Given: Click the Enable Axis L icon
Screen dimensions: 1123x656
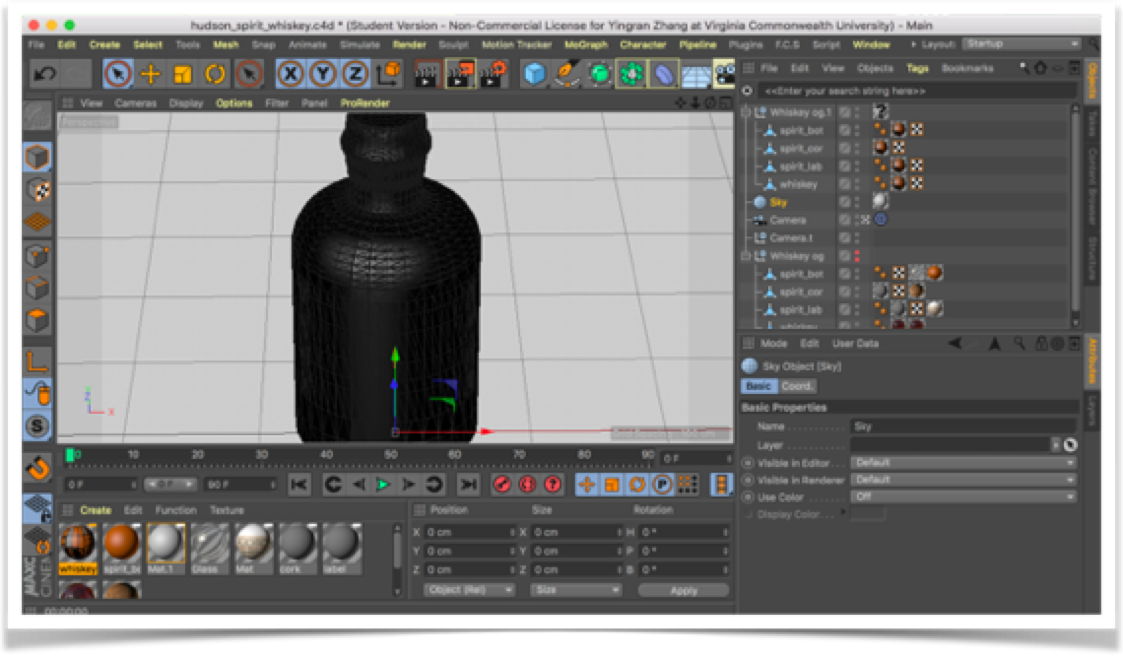Looking at the screenshot, I should pos(38,360).
